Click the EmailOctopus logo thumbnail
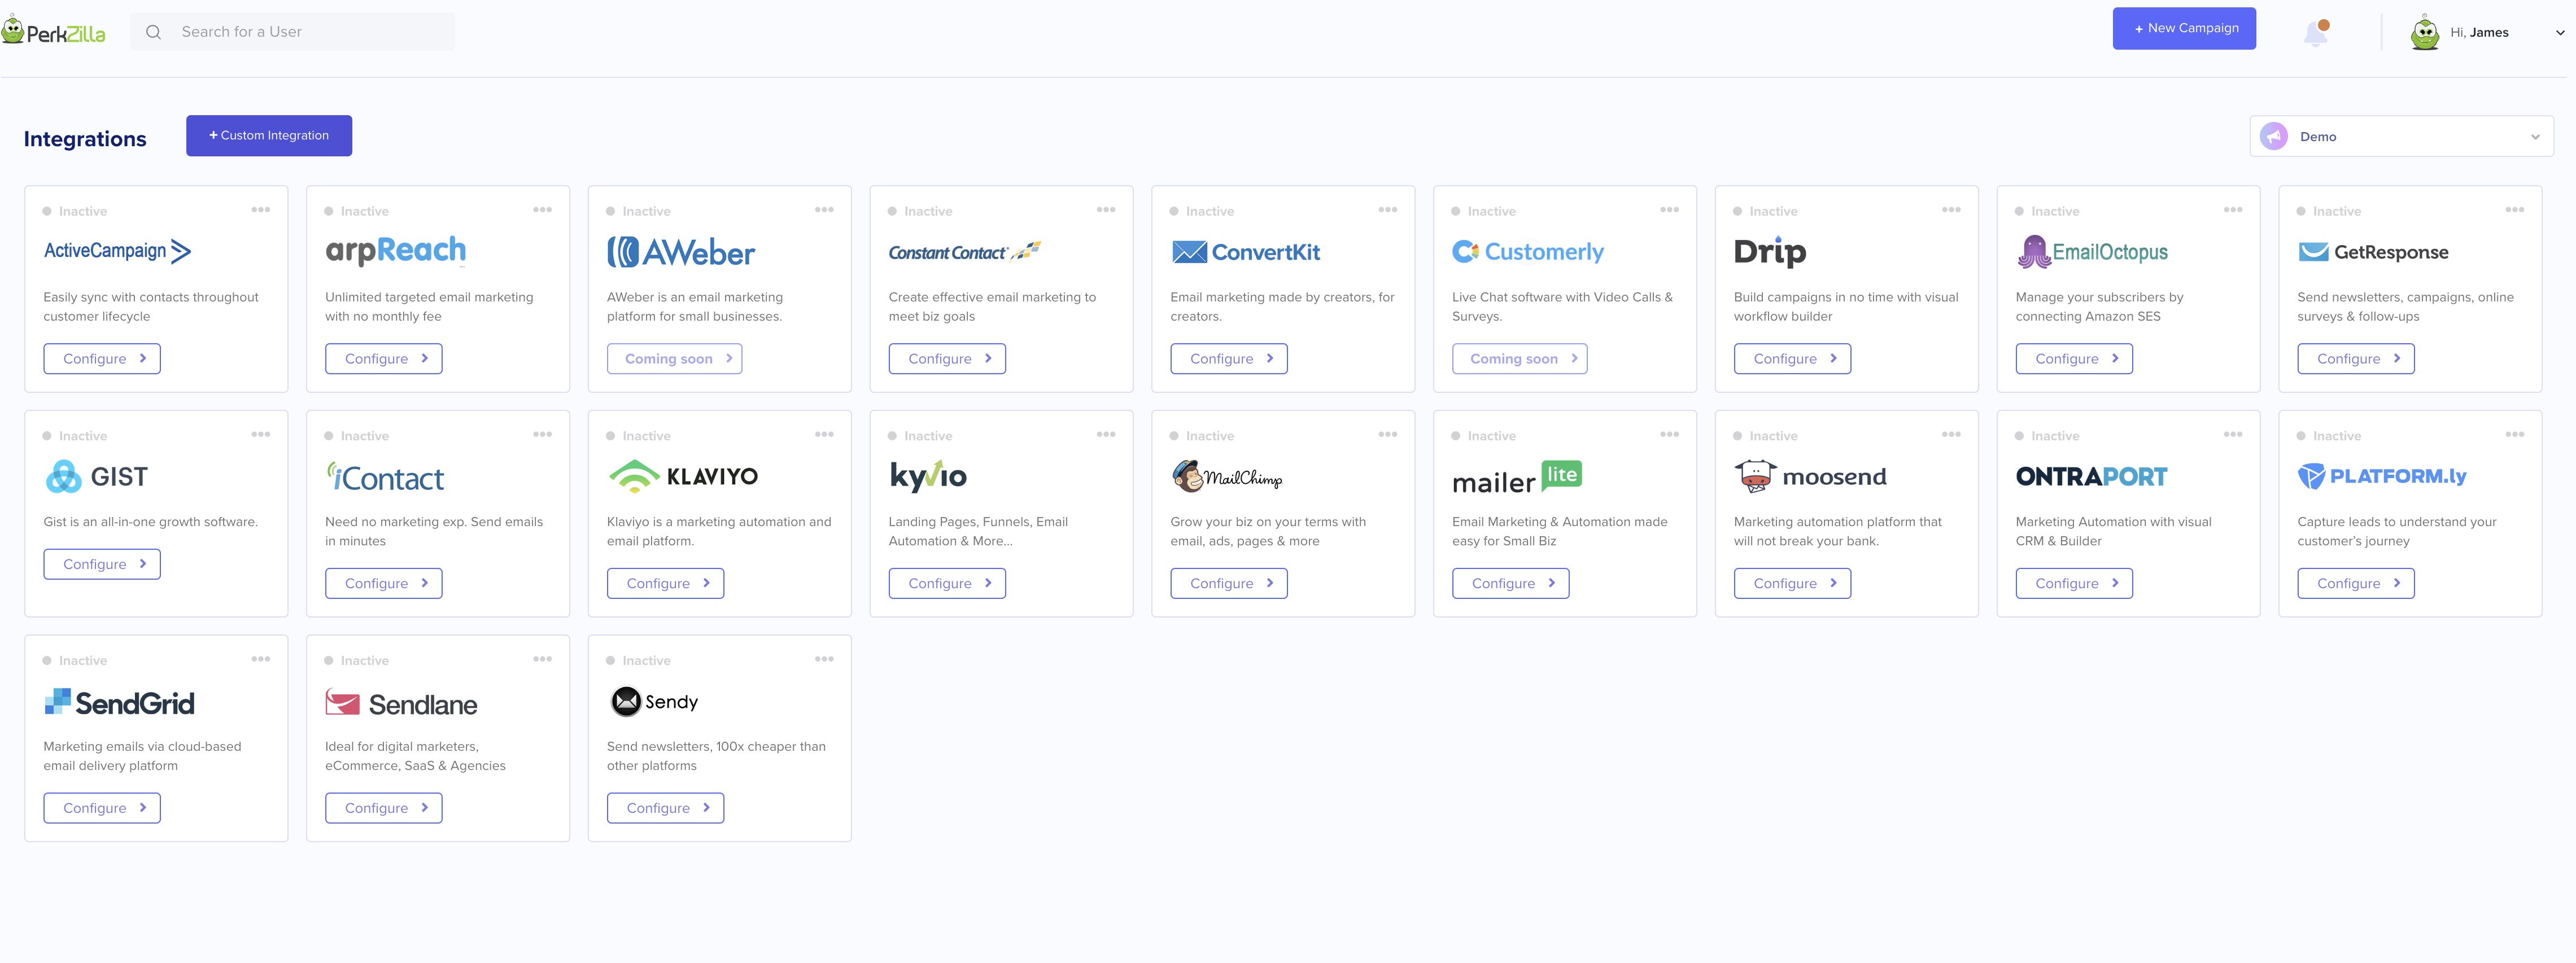 pyautogui.click(x=2092, y=252)
